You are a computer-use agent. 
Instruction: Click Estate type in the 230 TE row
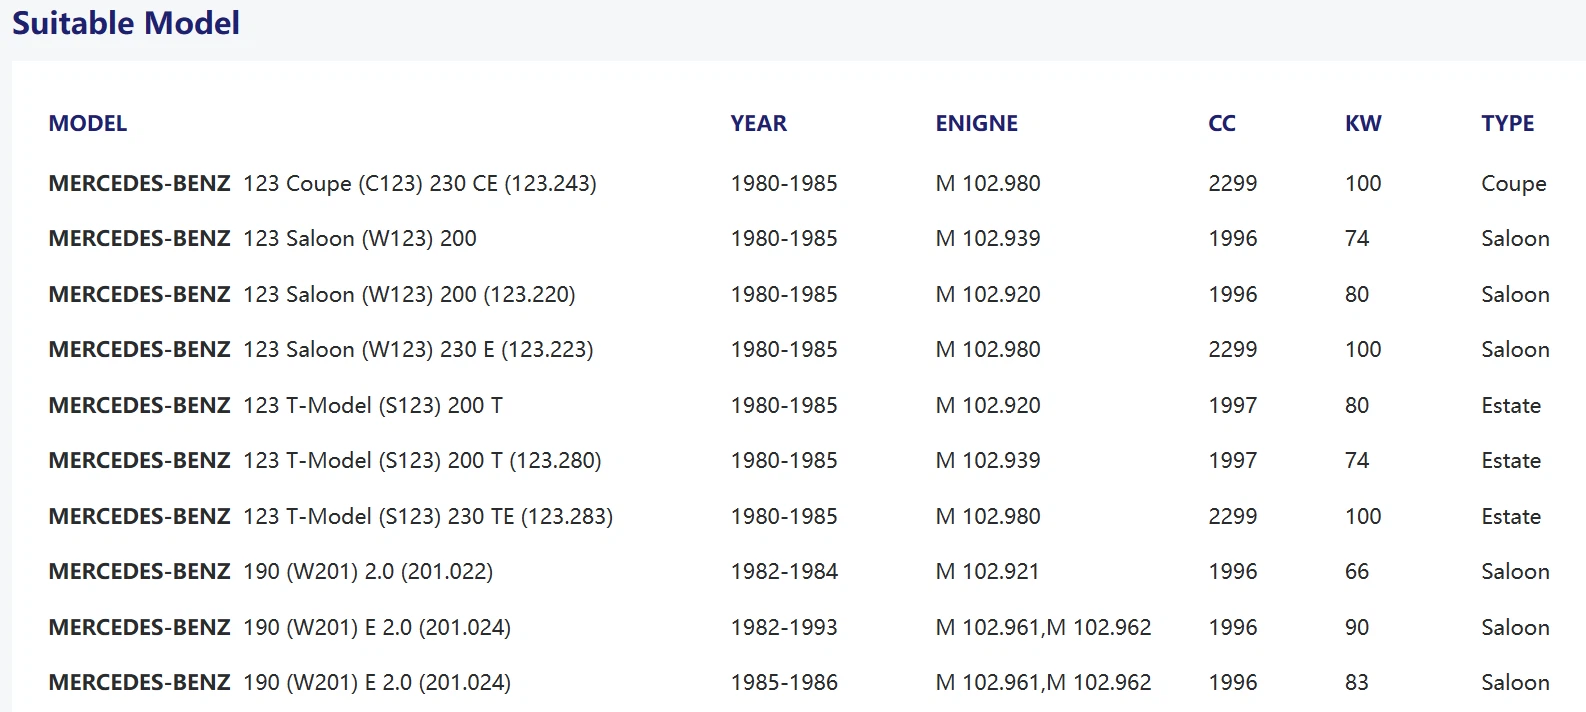[1511, 517]
